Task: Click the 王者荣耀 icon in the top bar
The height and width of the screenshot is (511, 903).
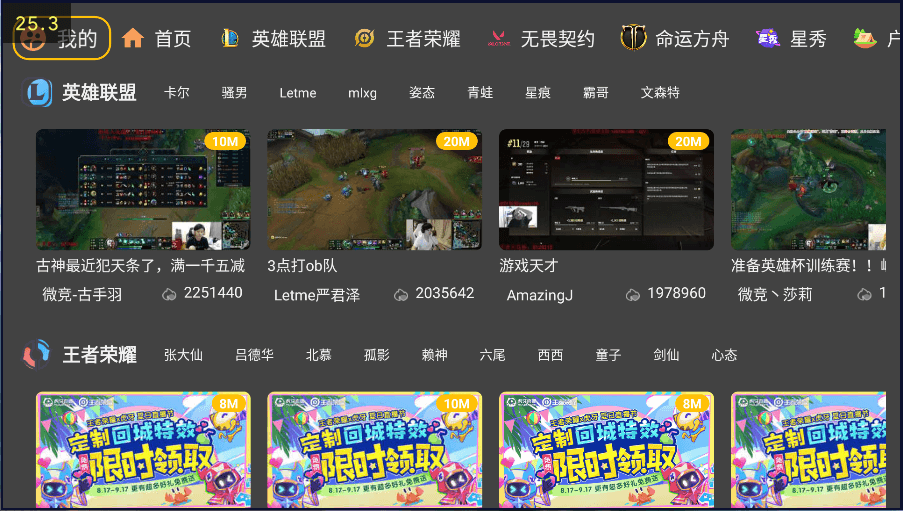Action: click(365, 39)
